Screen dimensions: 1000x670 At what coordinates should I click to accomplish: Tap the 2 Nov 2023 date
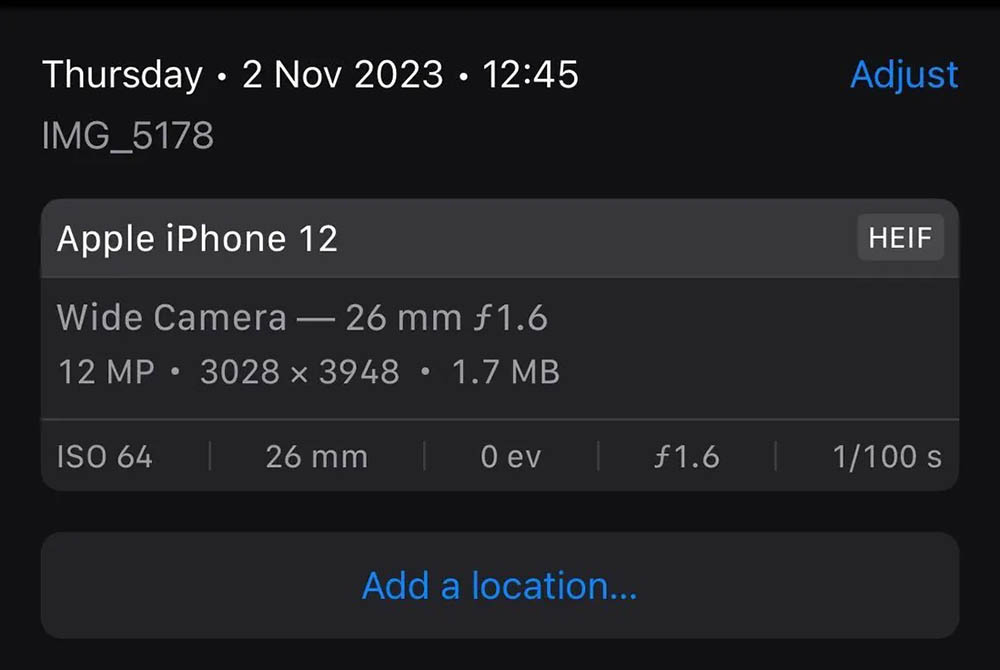click(343, 75)
